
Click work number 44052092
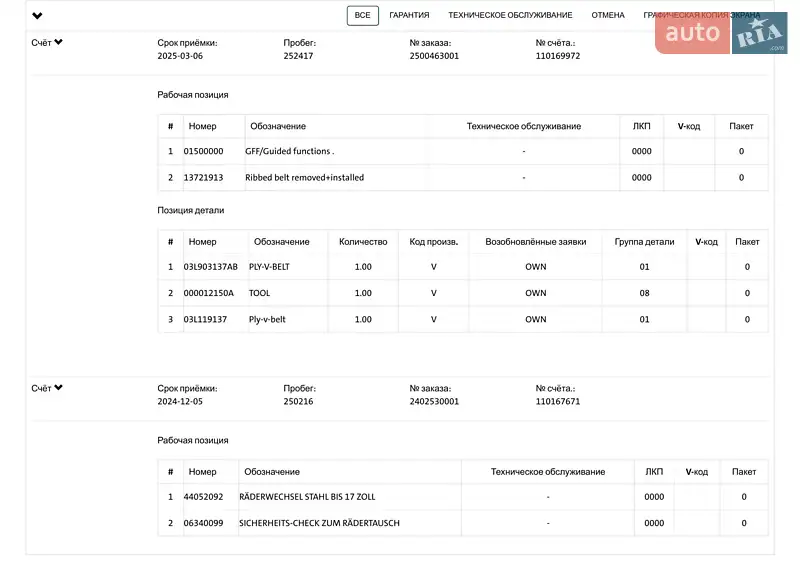click(203, 497)
